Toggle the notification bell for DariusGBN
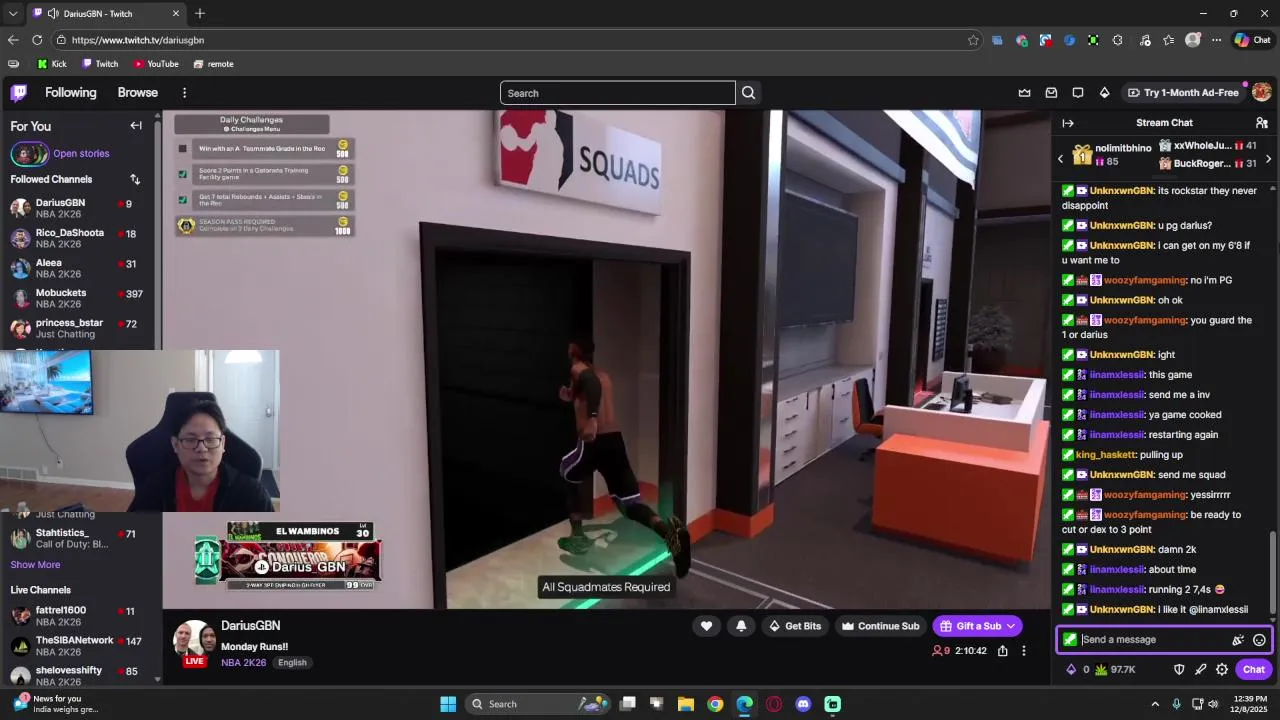 pos(741,626)
